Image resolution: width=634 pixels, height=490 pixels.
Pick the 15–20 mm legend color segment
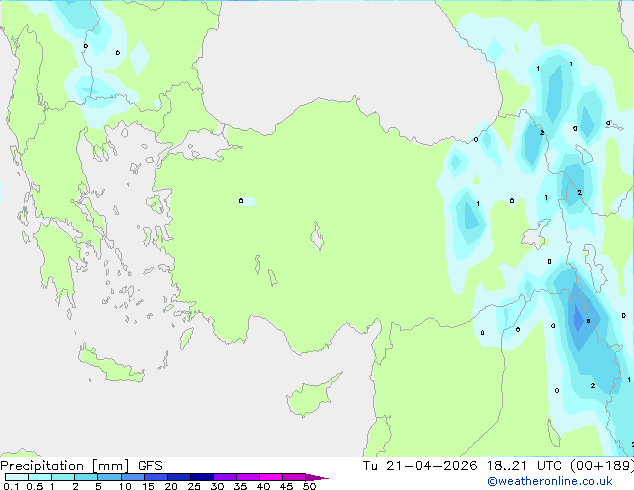click(156, 477)
